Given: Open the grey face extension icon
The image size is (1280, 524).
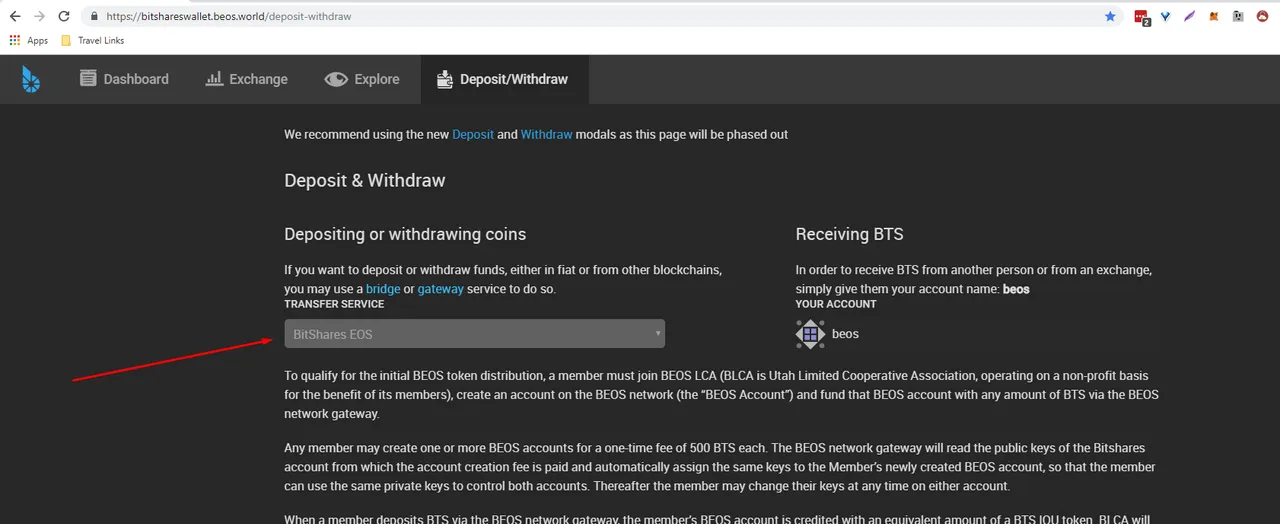Looking at the screenshot, I should click(1238, 17).
